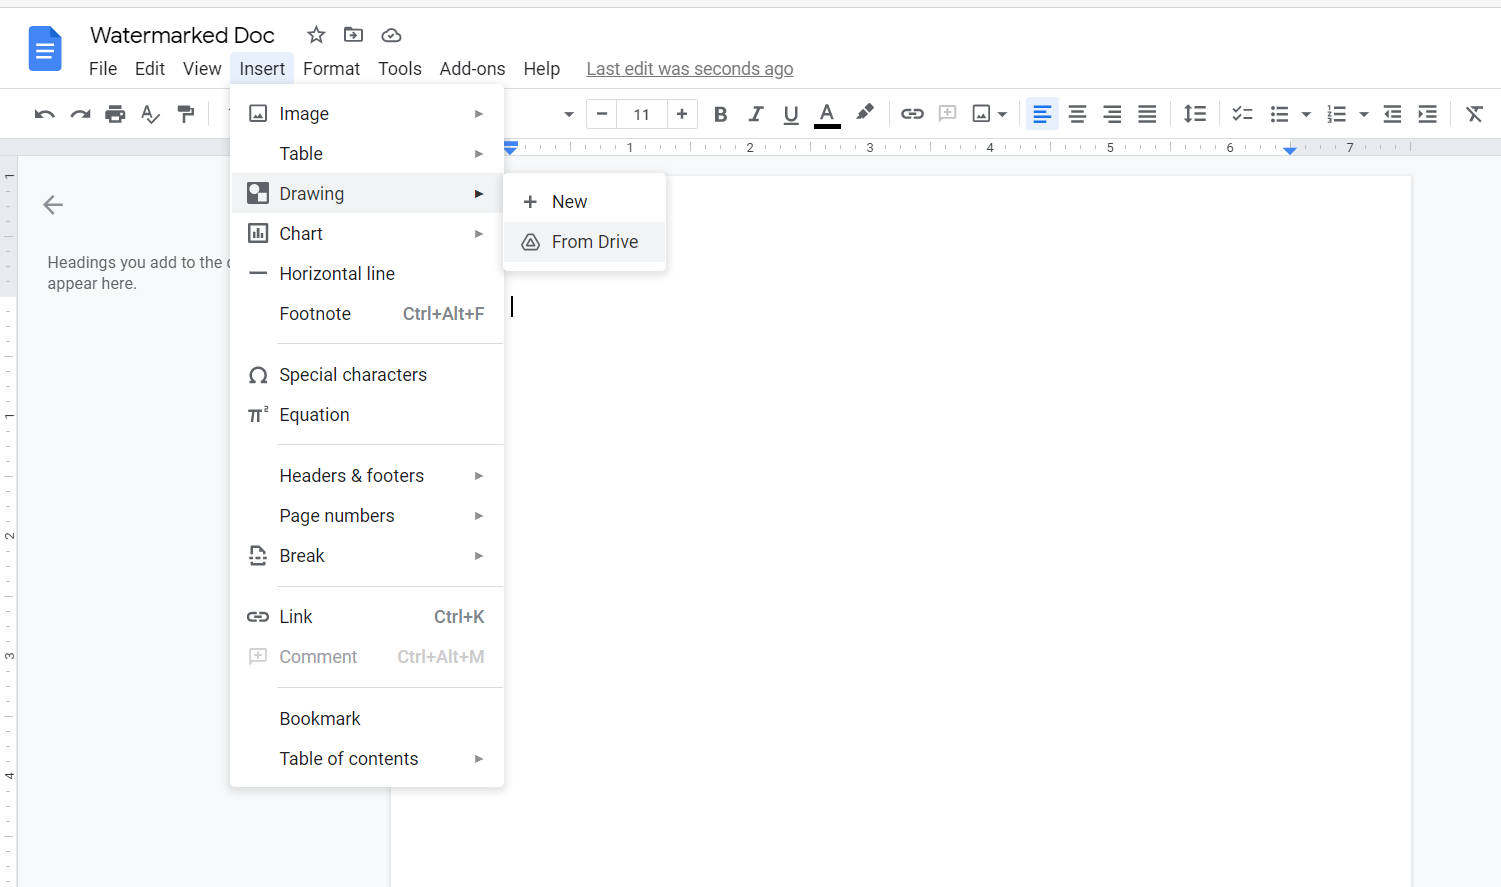The image size is (1501, 887).
Task: Open the bulleted list options dropdown arrow
Action: click(1306, 115)
